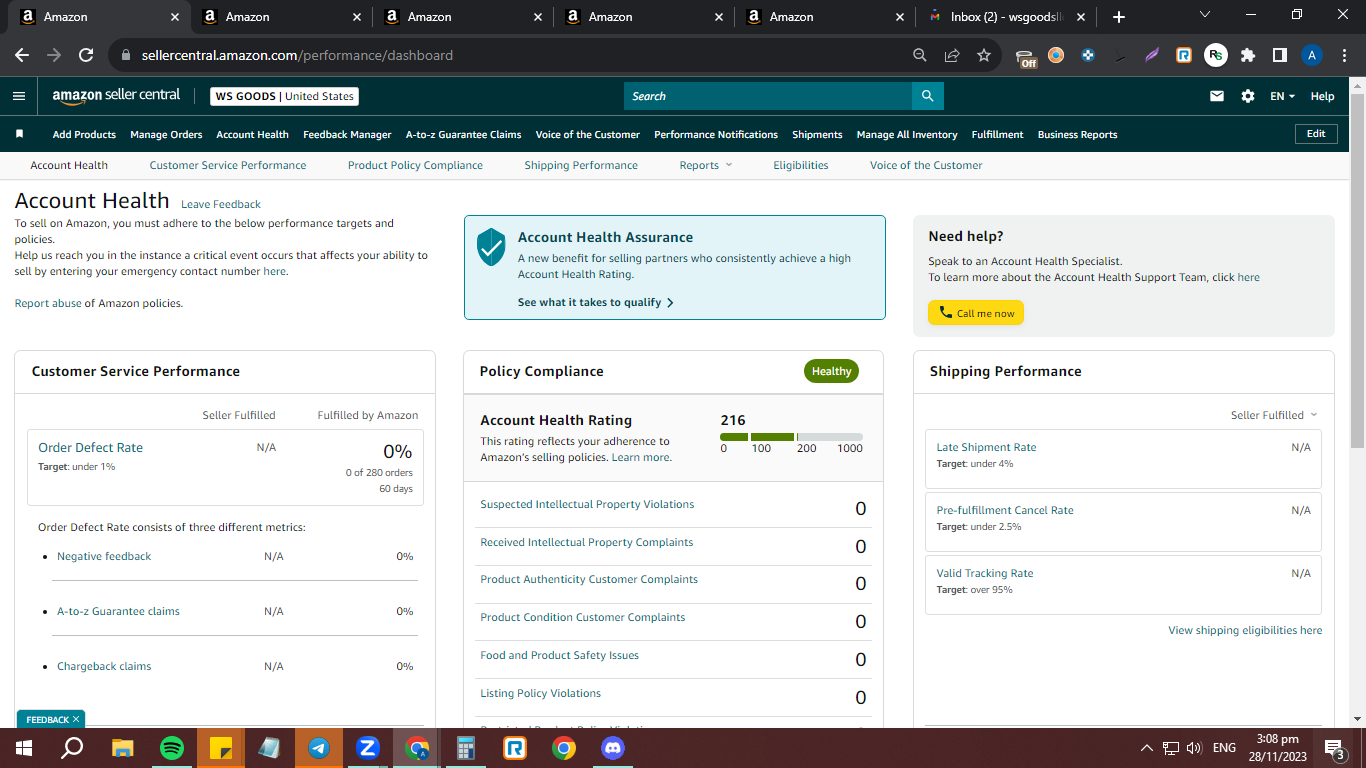Open Business Reports in the navigation bar
This screenshot has width=1366, height=768.
[x=1077, y=134]
